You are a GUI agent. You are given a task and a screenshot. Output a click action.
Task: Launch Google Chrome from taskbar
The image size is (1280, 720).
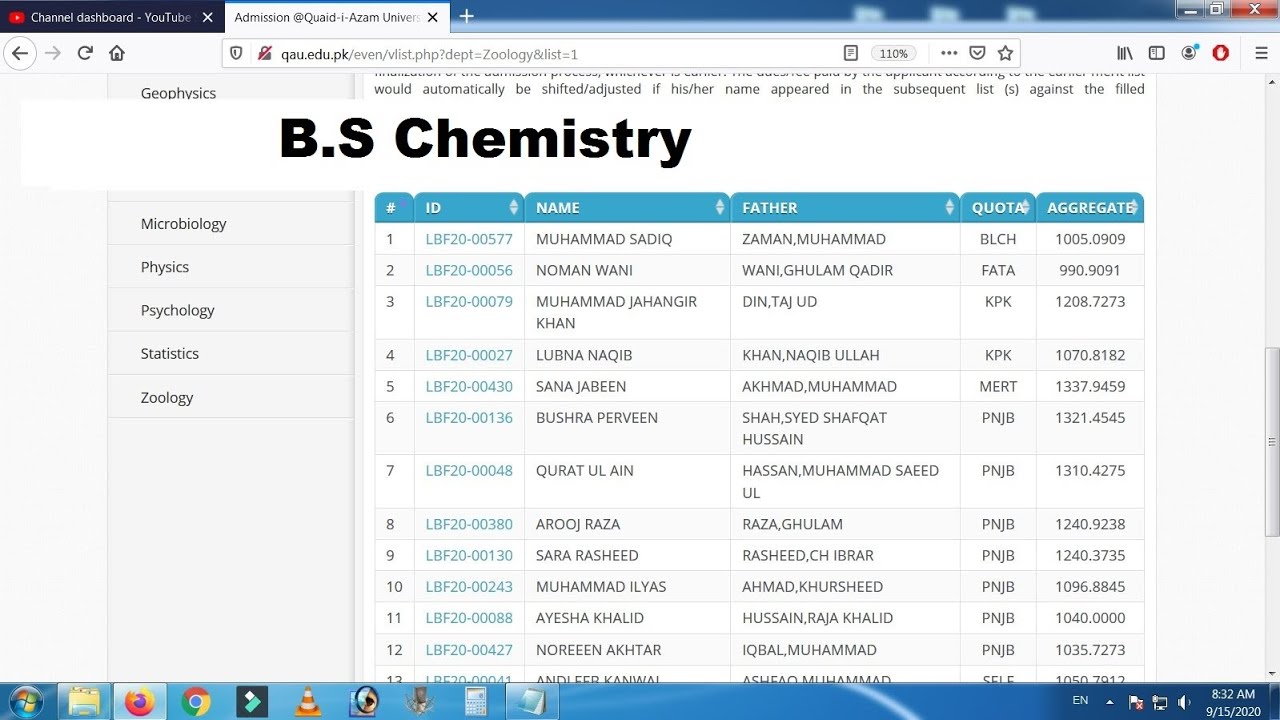[x=196, y=702]
